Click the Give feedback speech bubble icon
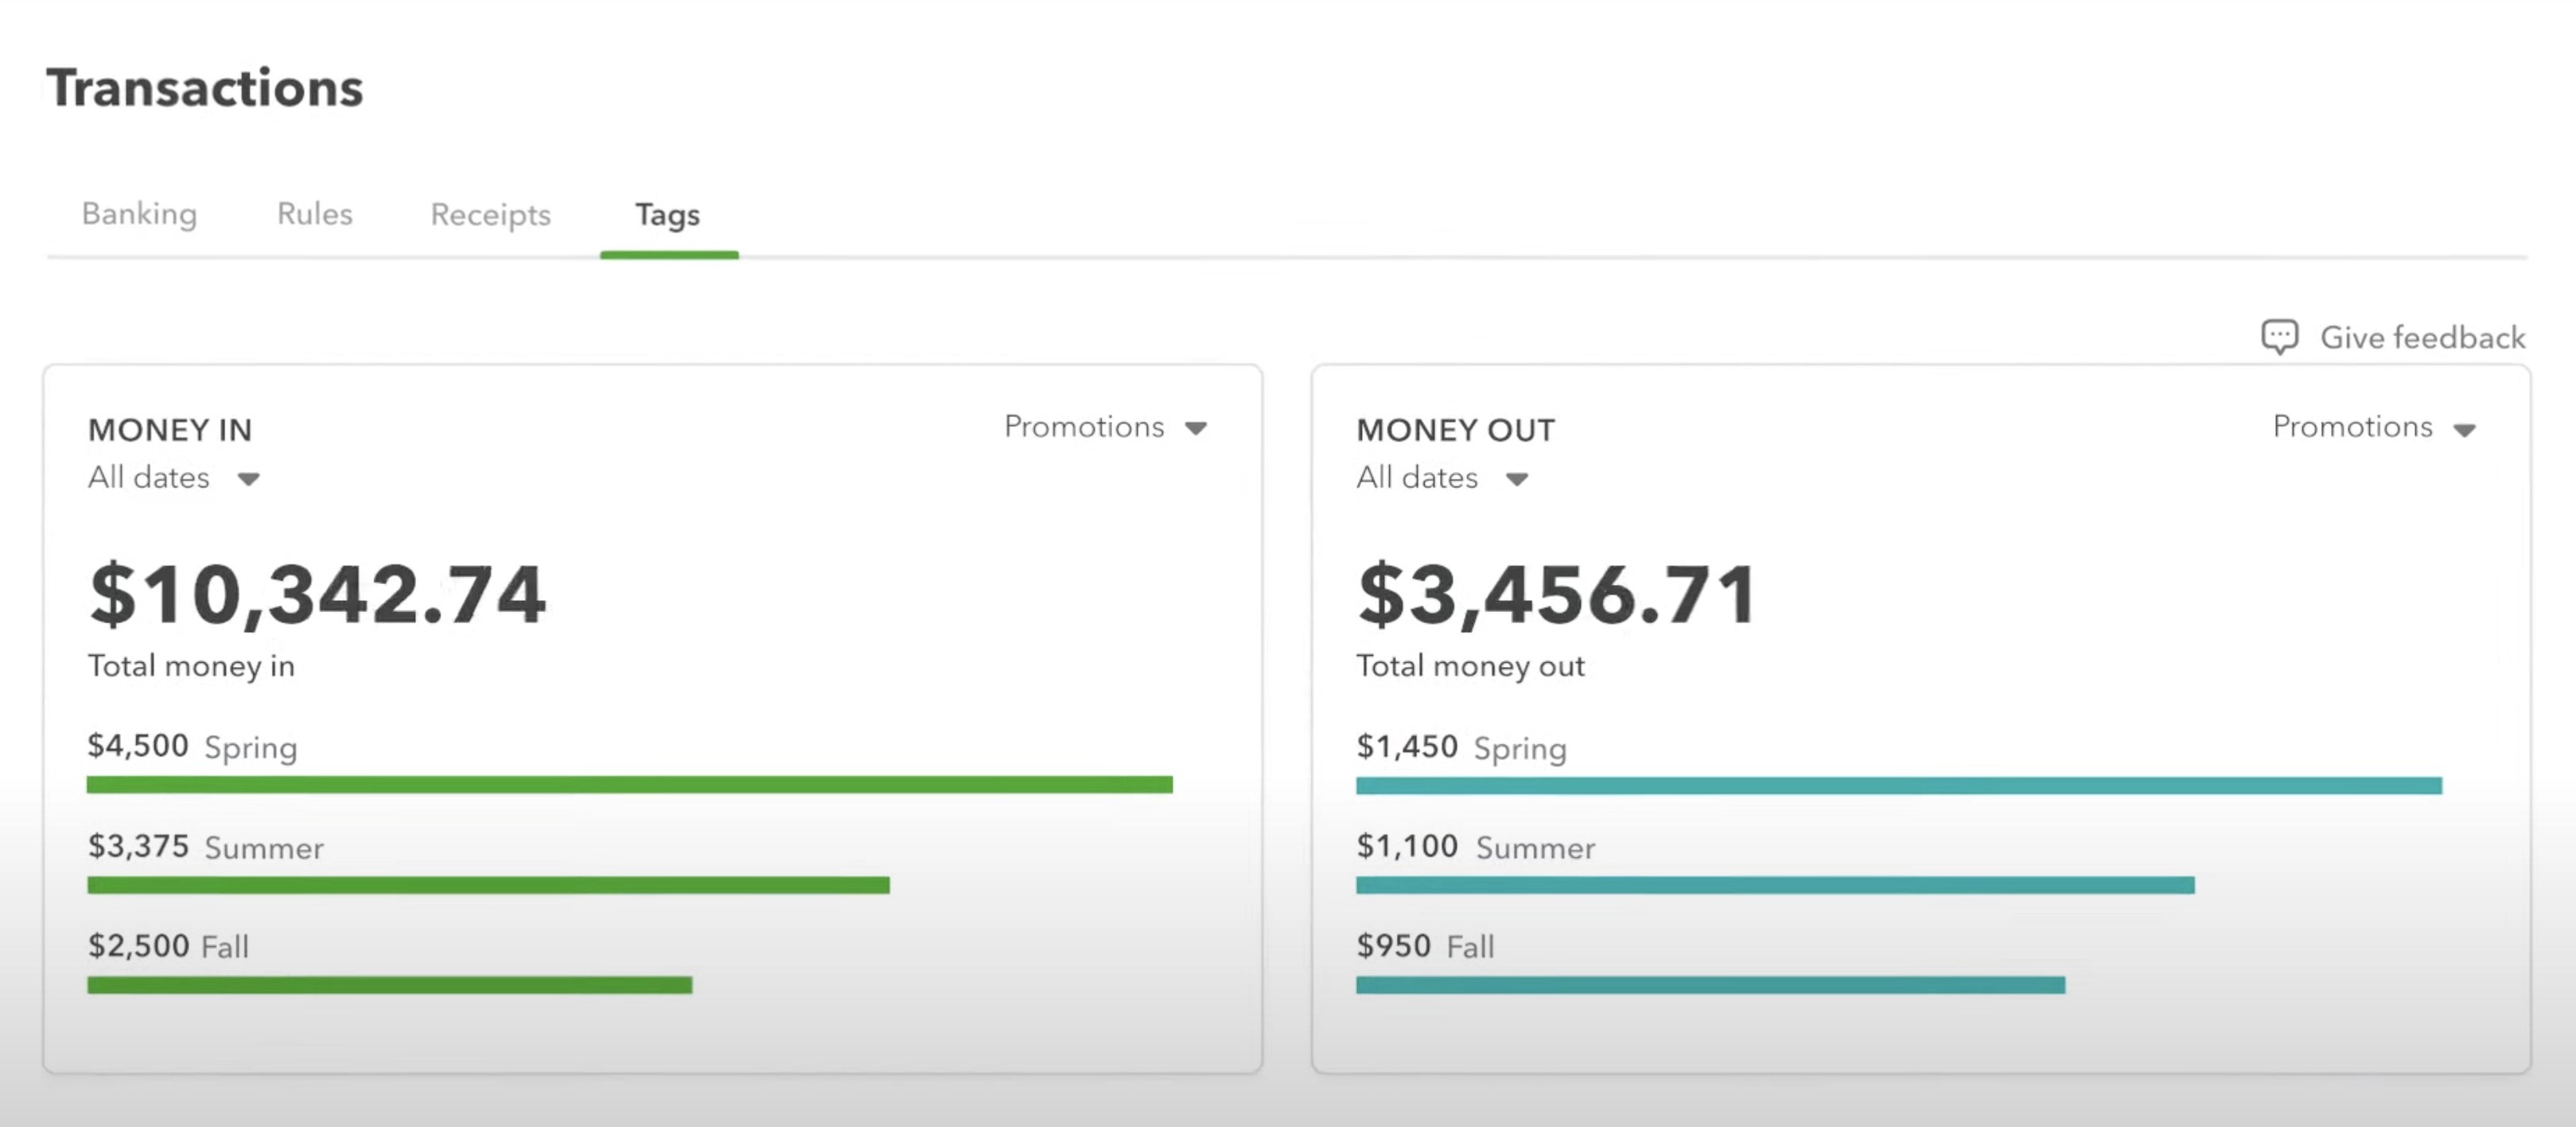This screenshot has height=1127, width=2576. (2279, 337)
